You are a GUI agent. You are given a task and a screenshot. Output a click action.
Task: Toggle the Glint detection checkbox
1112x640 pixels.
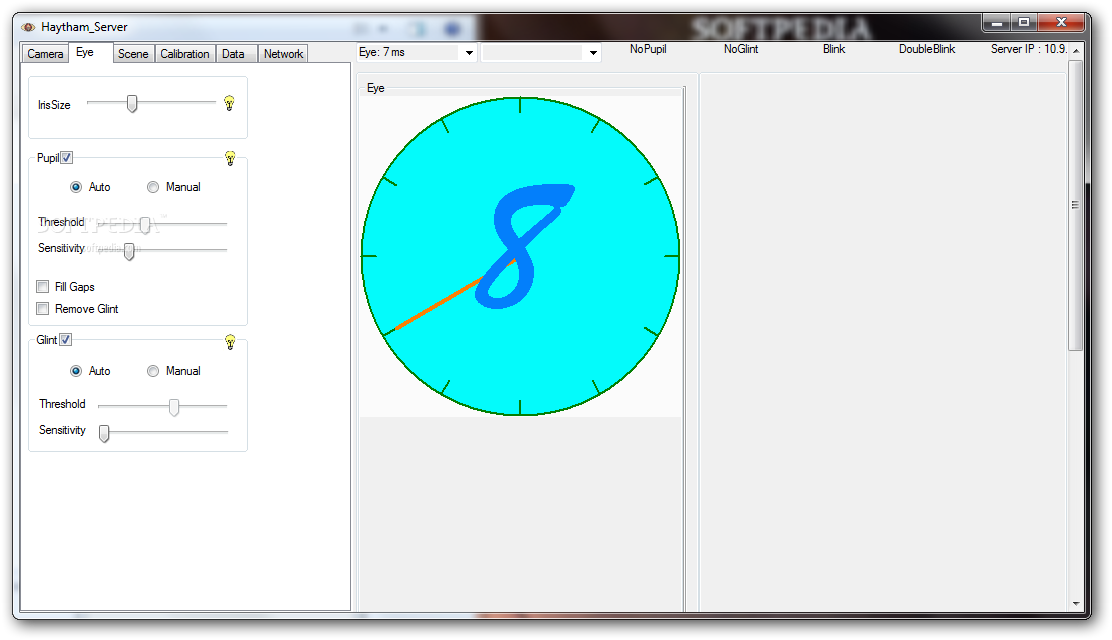pos(65,340)
